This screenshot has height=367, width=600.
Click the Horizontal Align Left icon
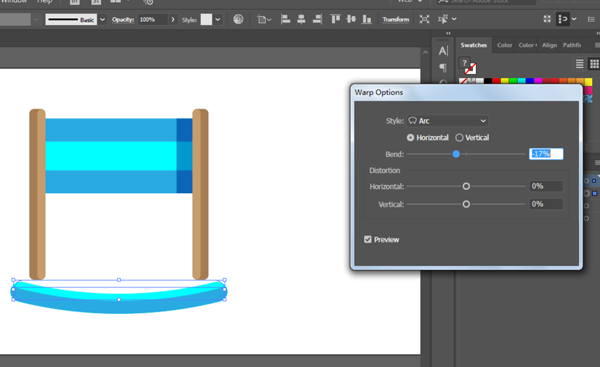285,19
